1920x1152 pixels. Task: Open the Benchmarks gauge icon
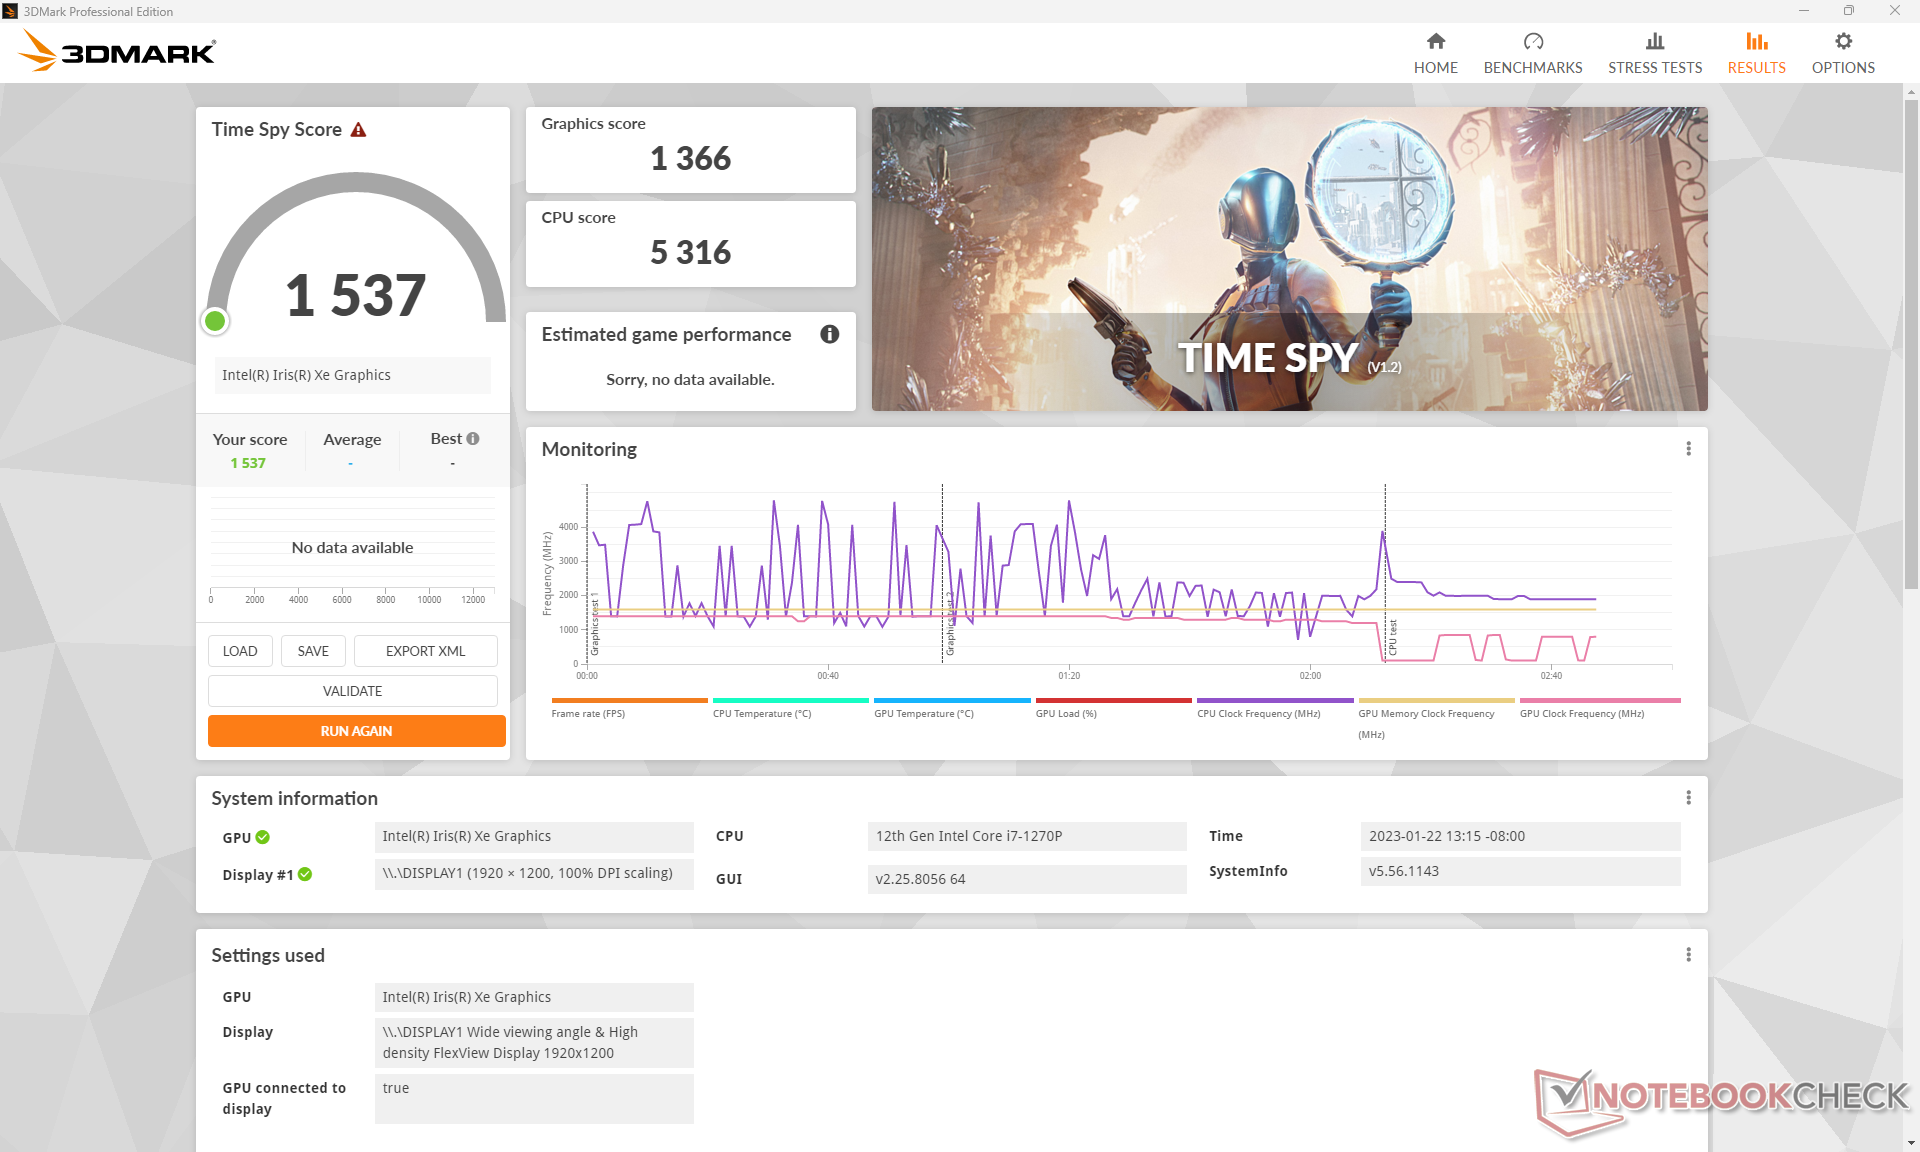tap(1532, 42)
